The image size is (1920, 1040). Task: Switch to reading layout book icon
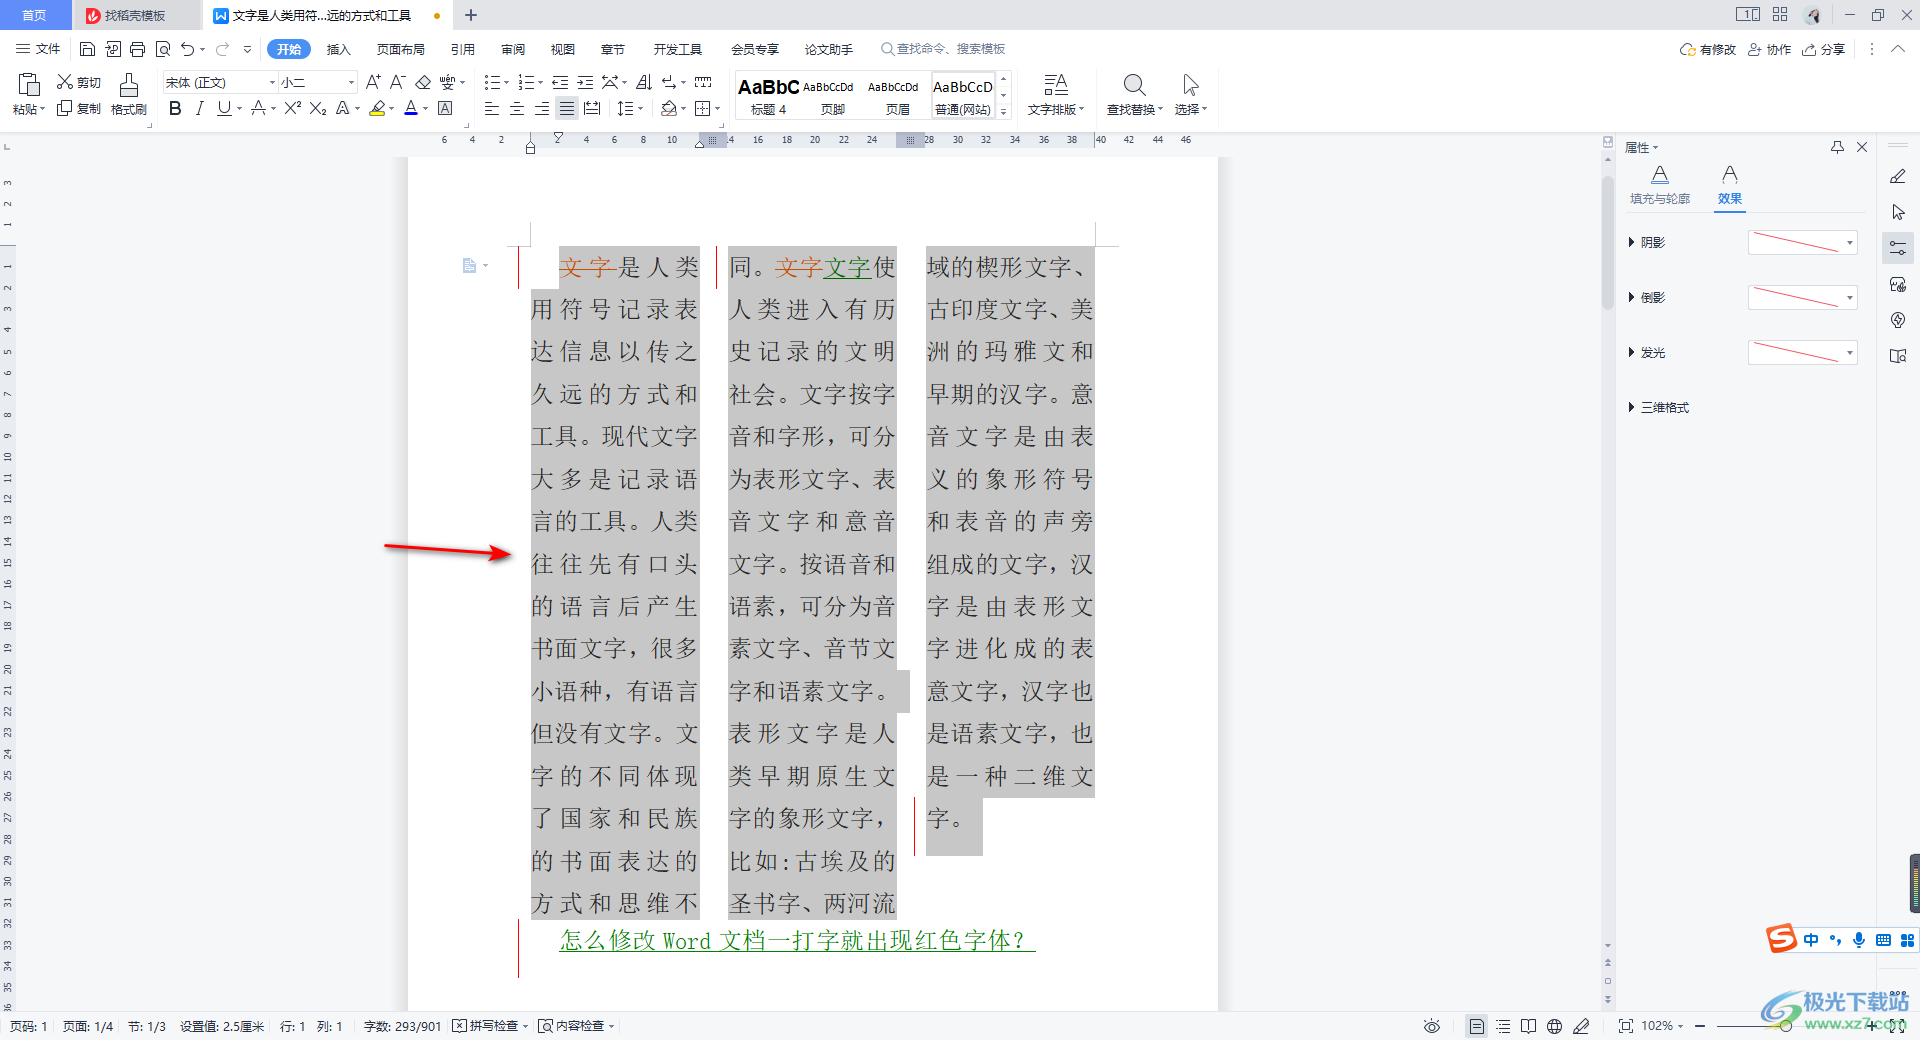(x=1528, y=1026)
